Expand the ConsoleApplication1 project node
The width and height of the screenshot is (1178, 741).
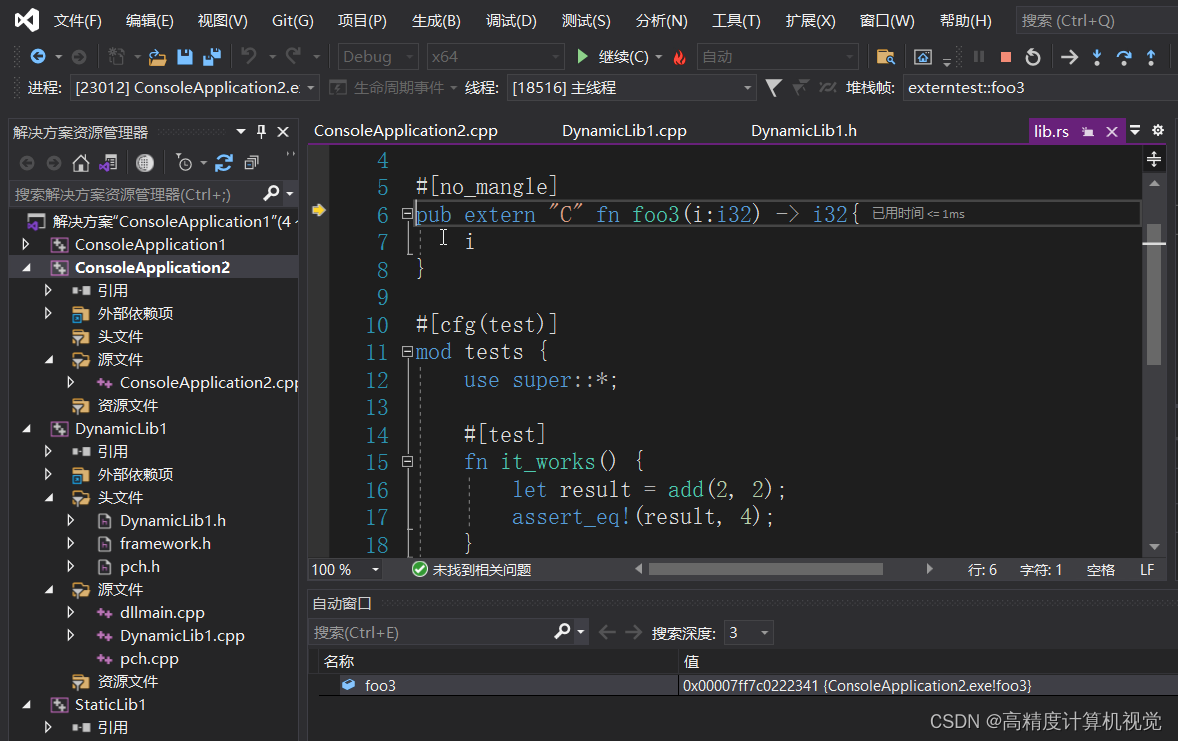[x=26, y=244]
